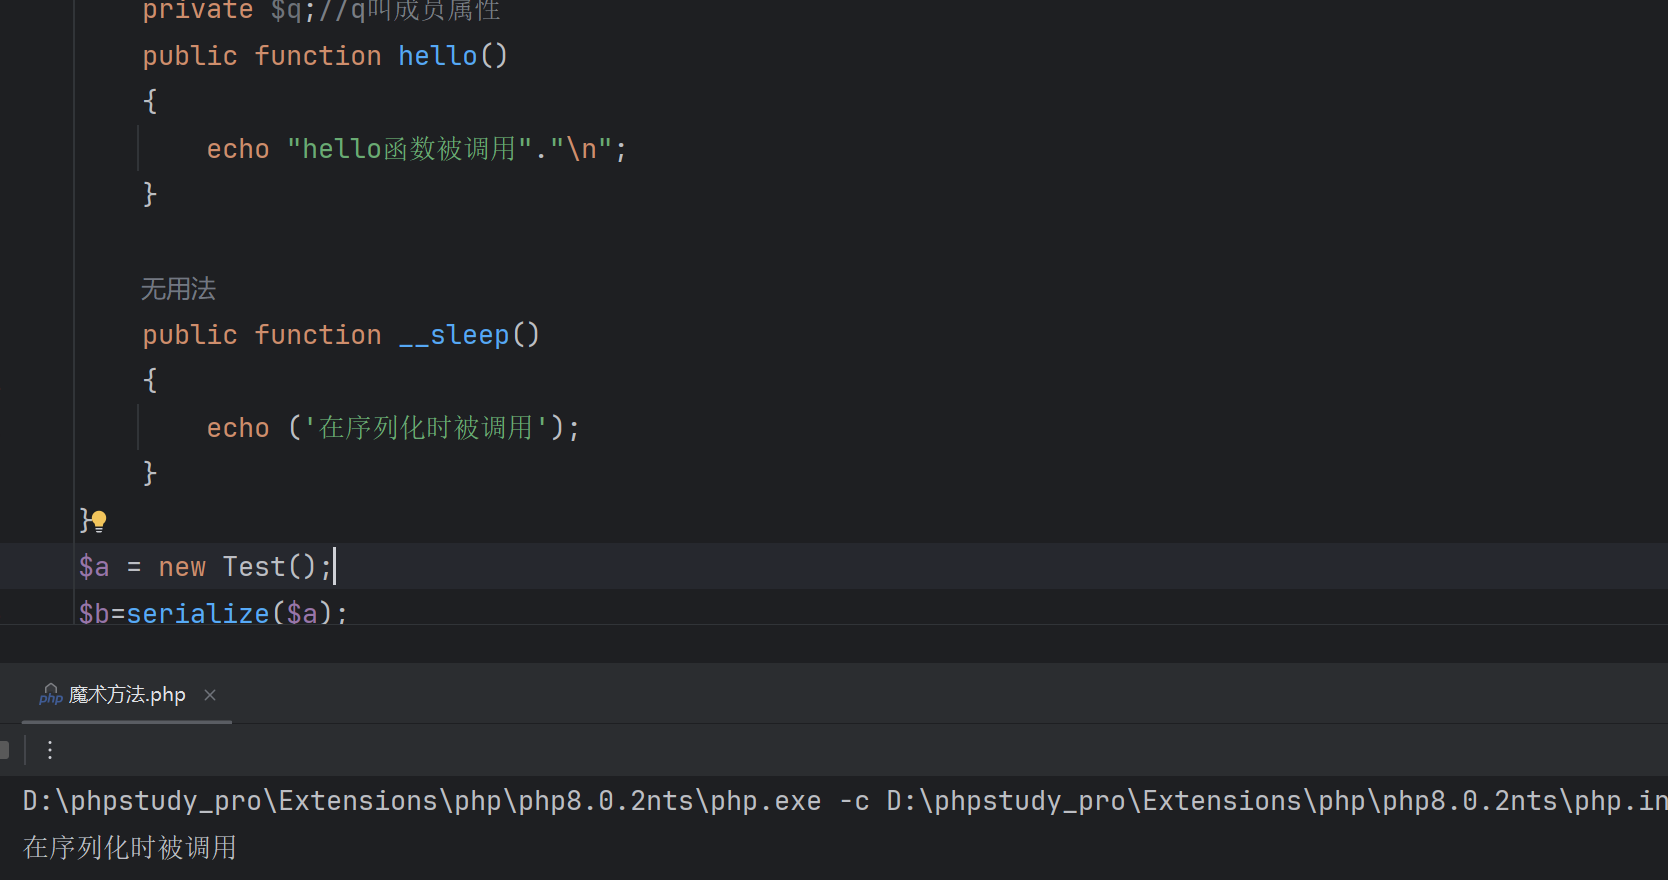Viewport: 1668px width, 880px height.
Task: Click the string "hello函数被调用"
Action: pyautogui.click(x=410, y=149)
